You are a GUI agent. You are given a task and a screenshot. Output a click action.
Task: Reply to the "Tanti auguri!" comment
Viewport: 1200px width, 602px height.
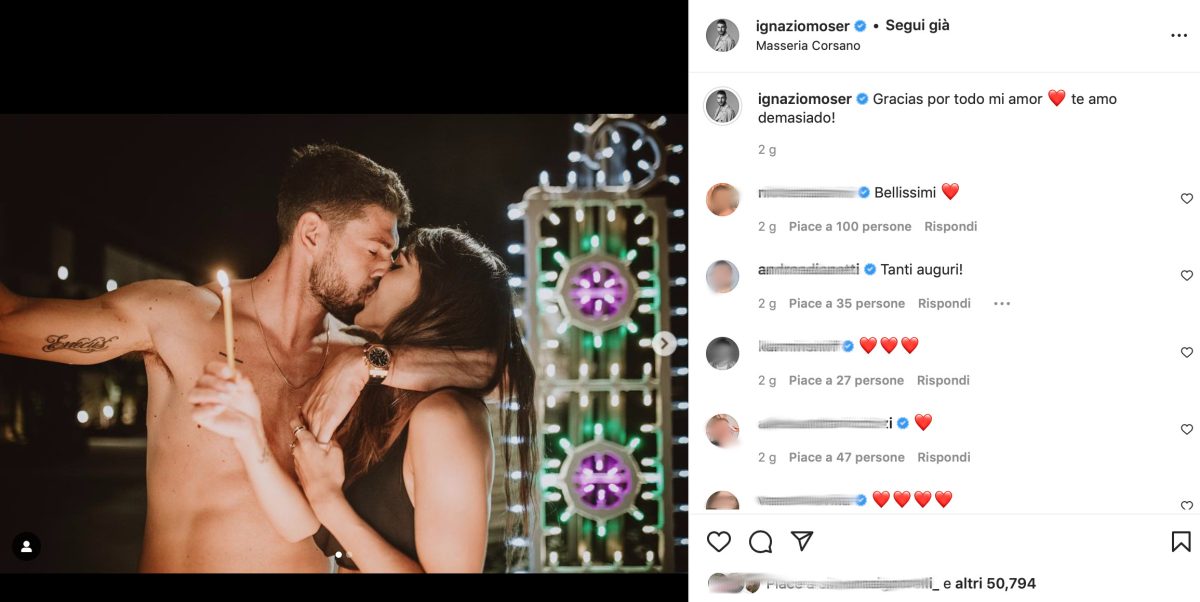(x=944, y=304)
